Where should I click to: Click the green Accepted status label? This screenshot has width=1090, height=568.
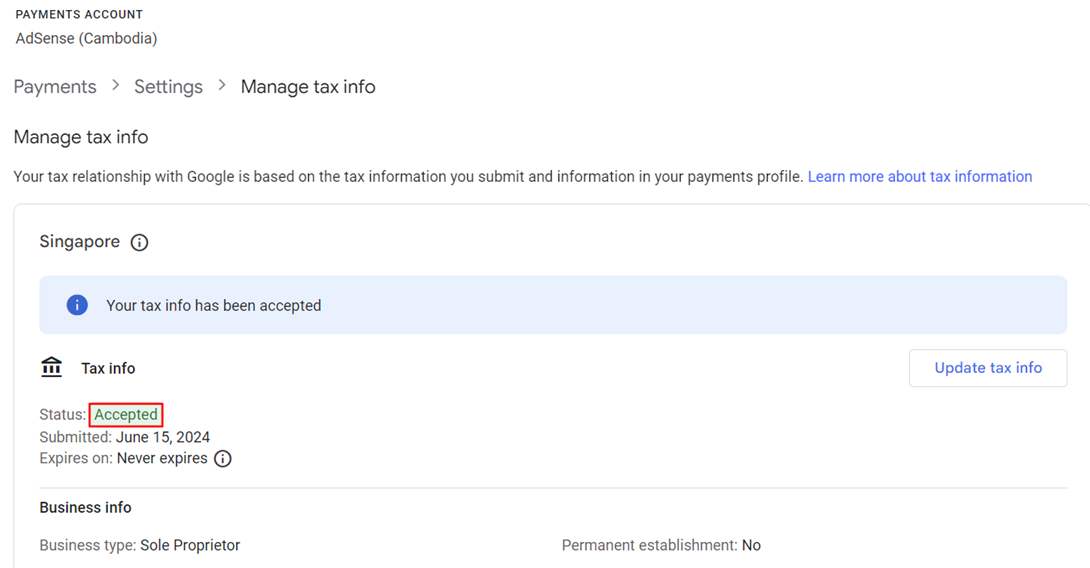coord(126,415)
